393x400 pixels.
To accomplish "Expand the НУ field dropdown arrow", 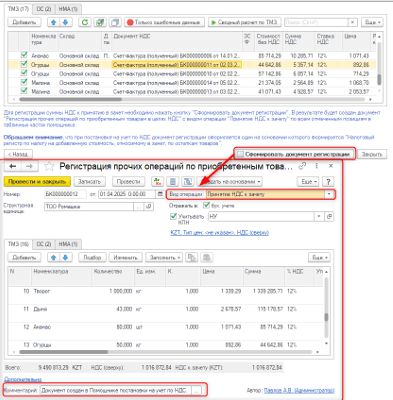I will [319, 217].
